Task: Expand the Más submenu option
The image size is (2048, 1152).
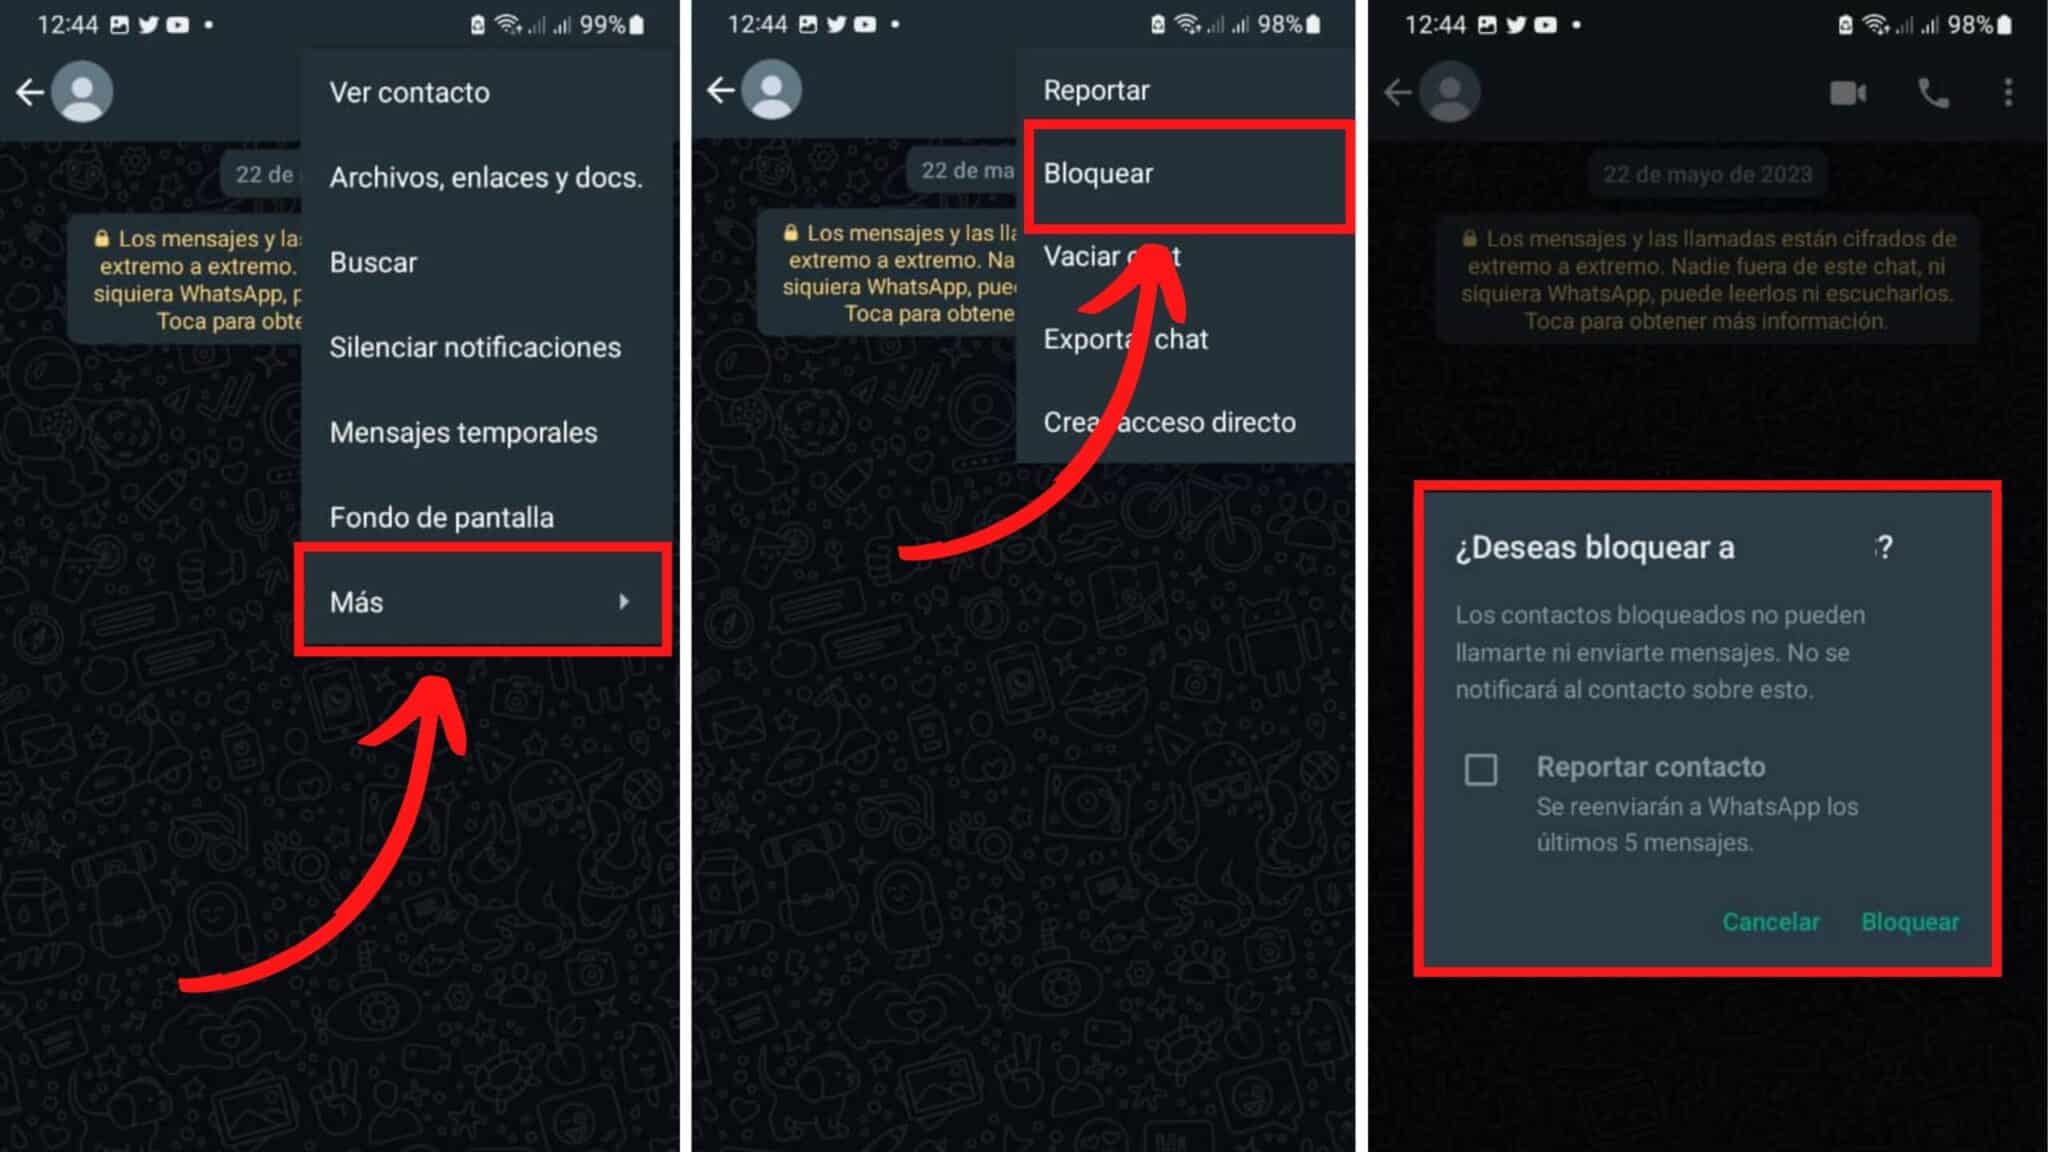Action: point(482,601)
